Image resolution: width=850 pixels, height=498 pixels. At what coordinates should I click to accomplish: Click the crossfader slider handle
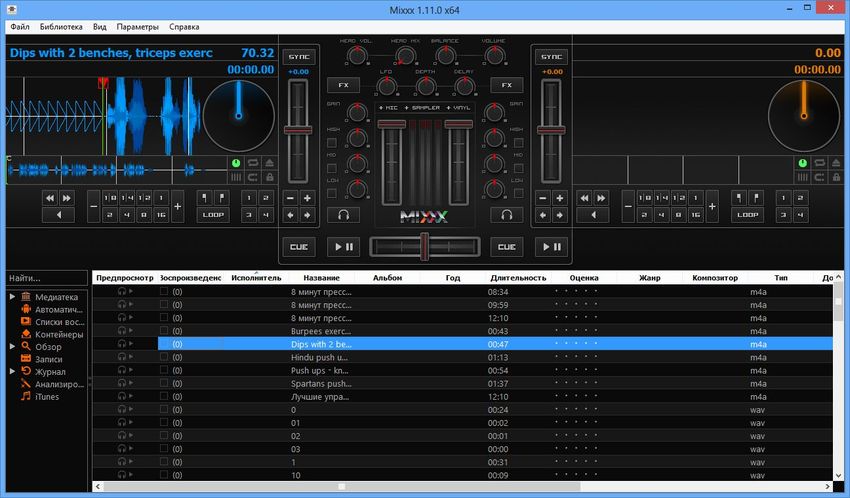click(x=424, y=245)
